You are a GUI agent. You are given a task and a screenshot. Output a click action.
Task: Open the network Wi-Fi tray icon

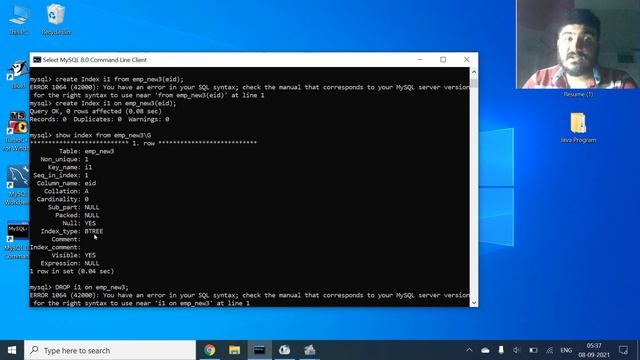click(549, 350)
